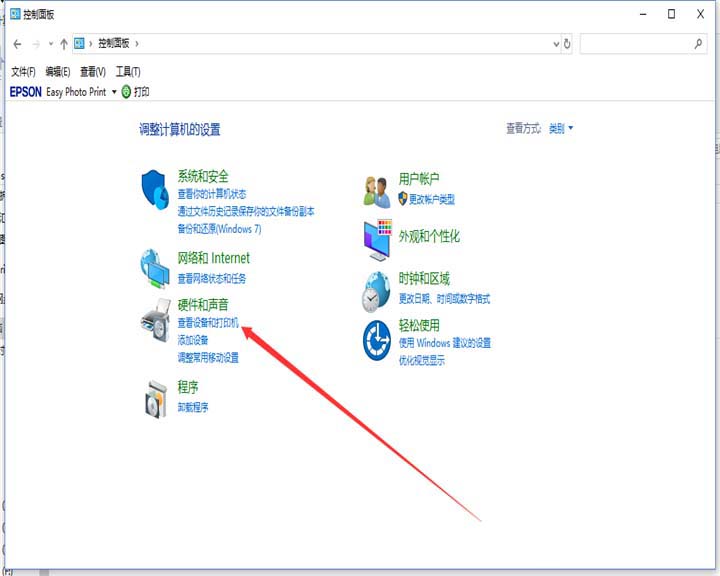This screenshot has height=576, width=720.
Task: Open the System and Security shield icon
Action: coord(154,190)
